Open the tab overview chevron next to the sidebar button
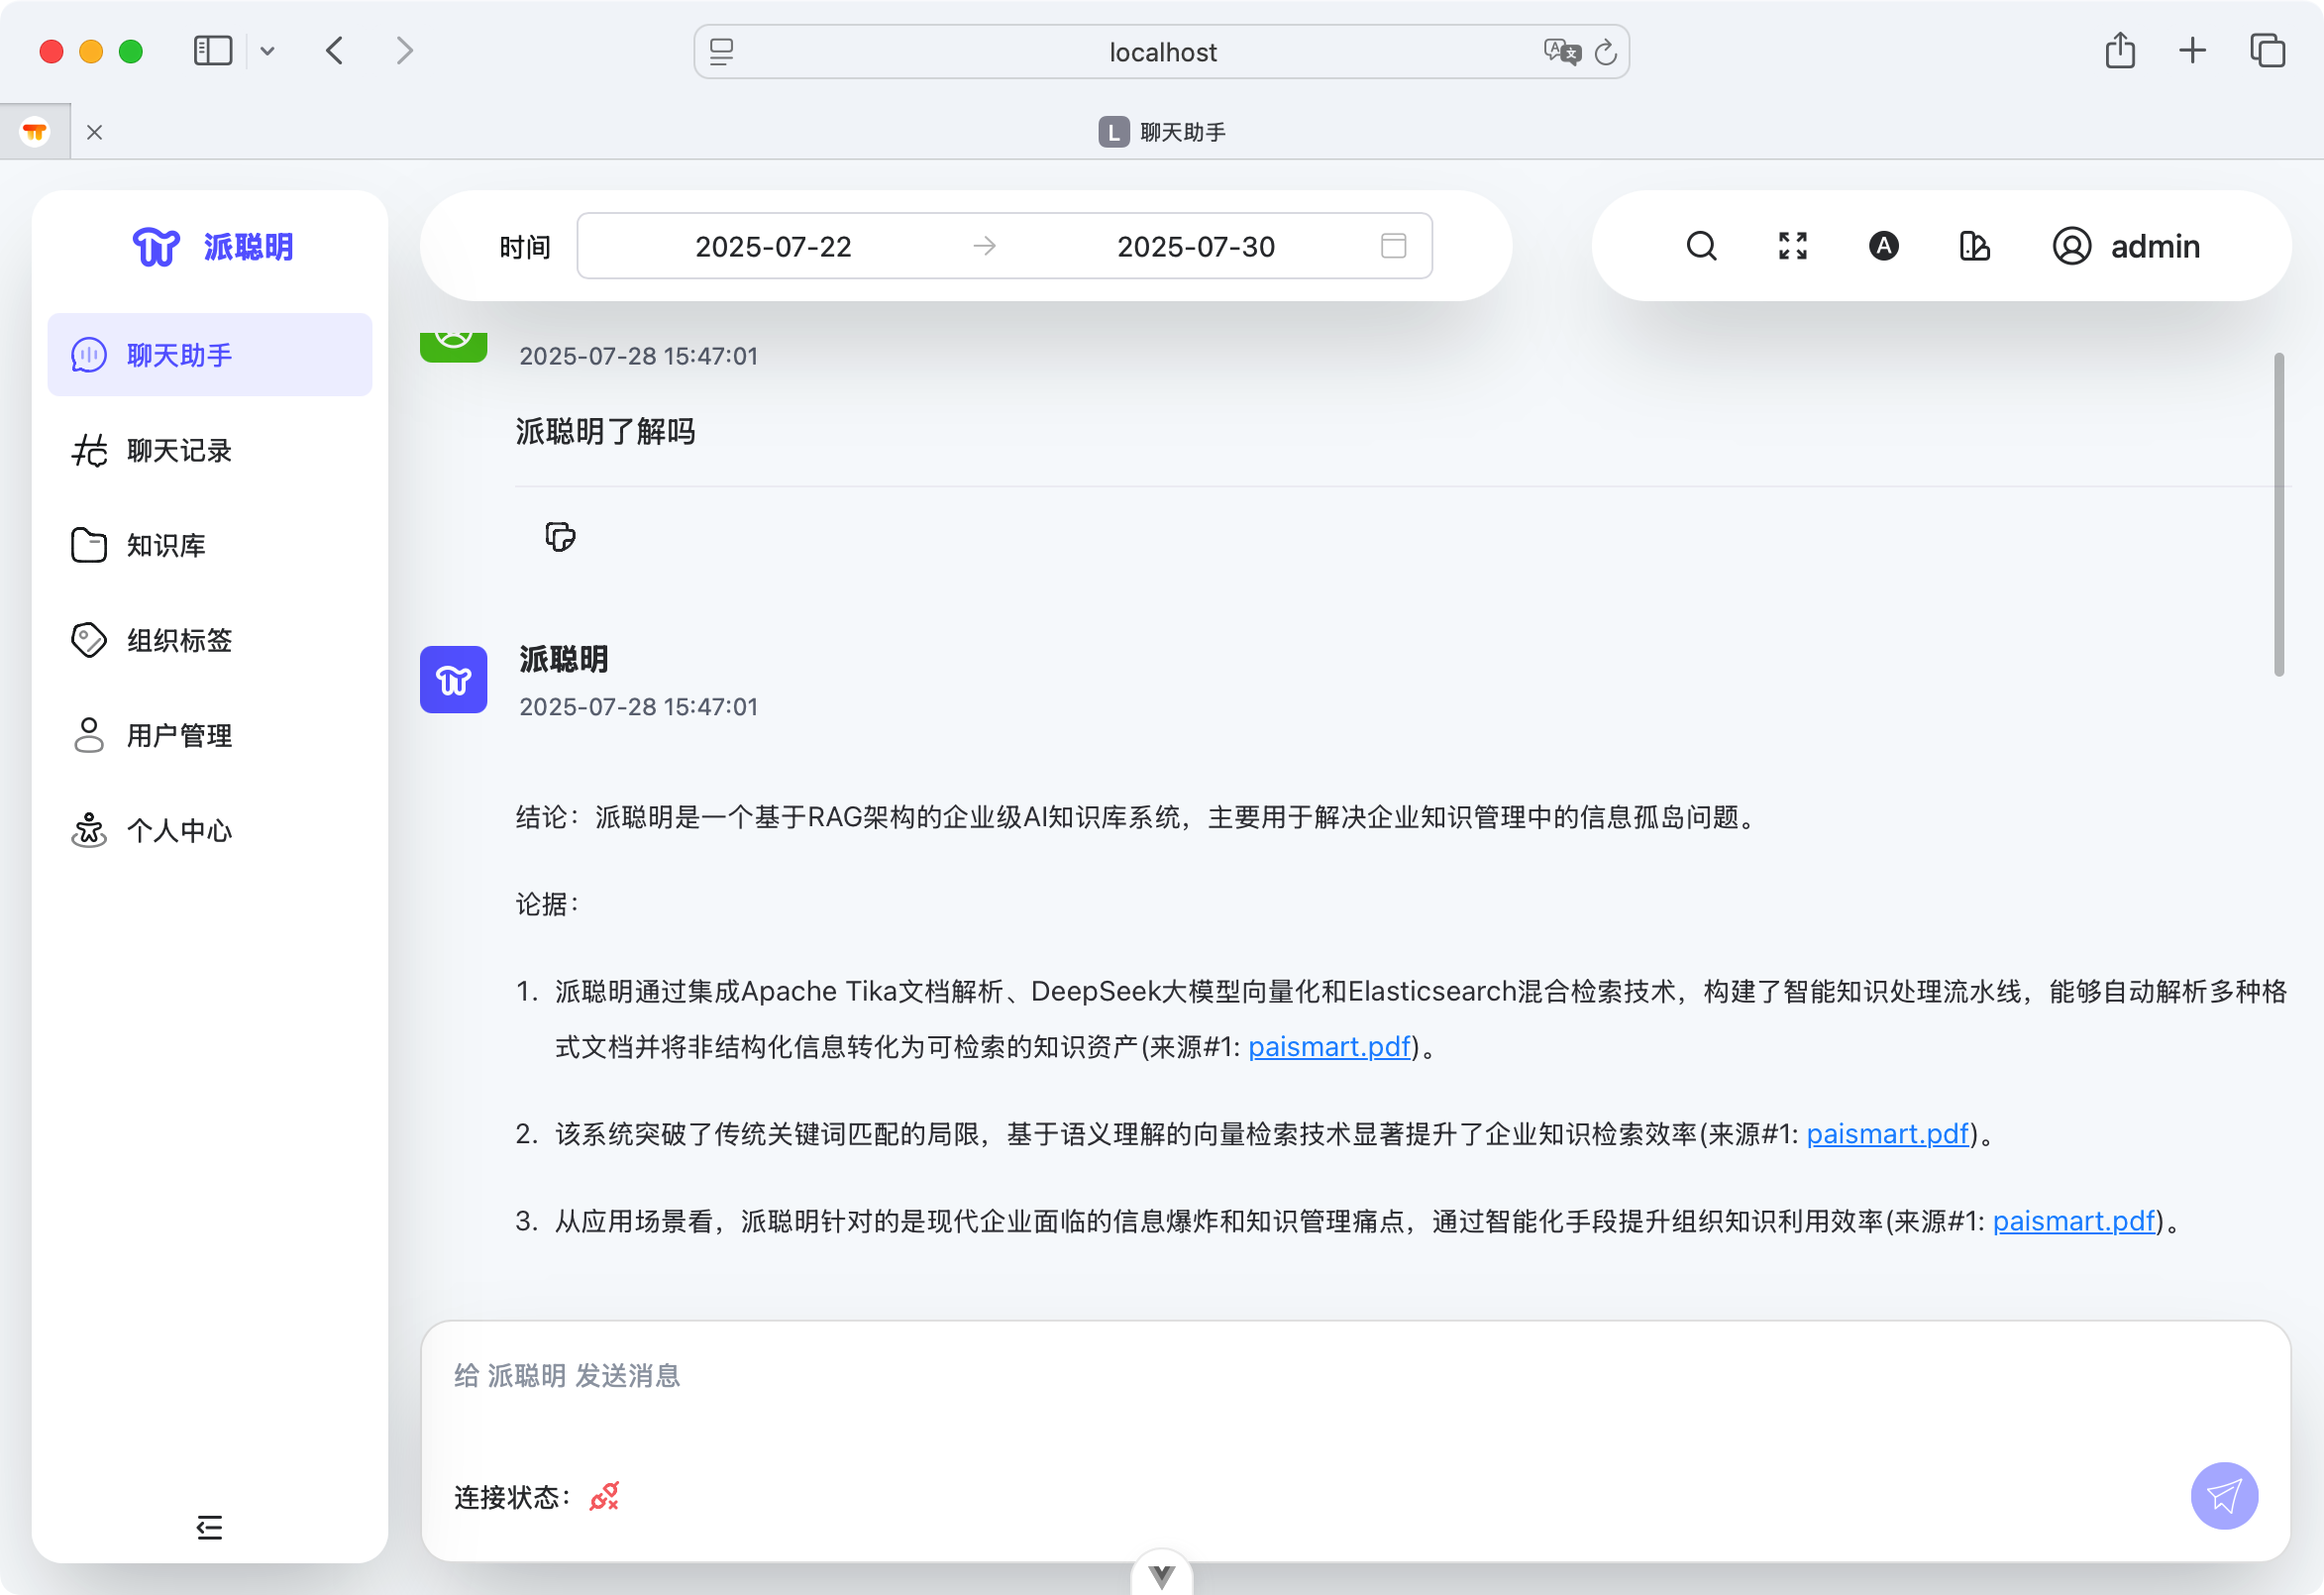Viewport: 2324px width, 1595px height. [267, 51]
